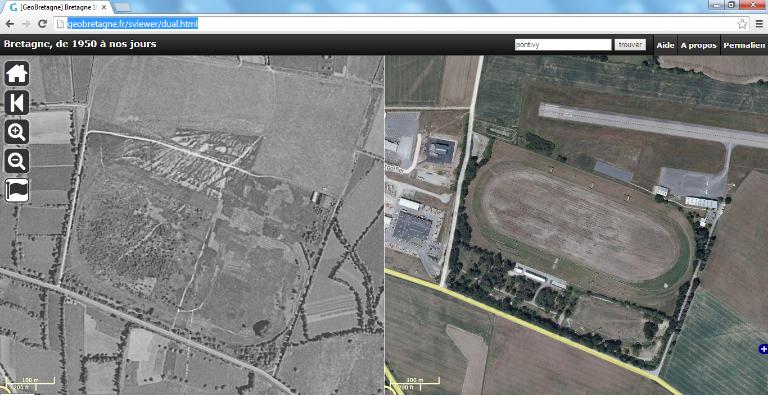Click the Permalien link

744,45
